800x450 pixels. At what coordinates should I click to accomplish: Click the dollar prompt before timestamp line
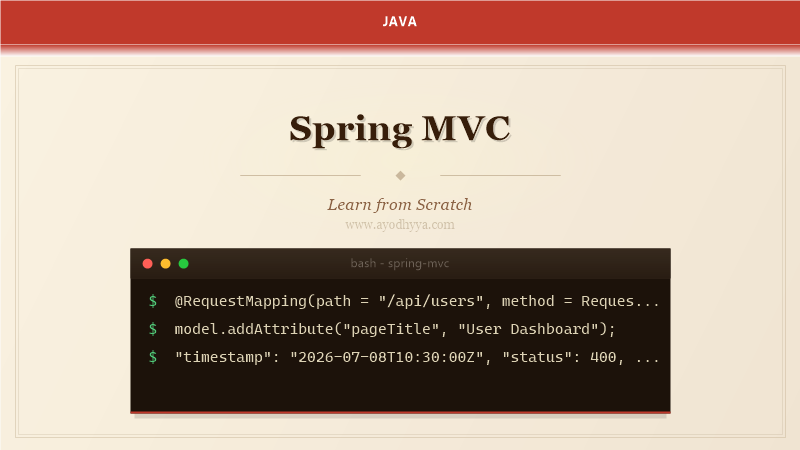click(x=153, y=357)
